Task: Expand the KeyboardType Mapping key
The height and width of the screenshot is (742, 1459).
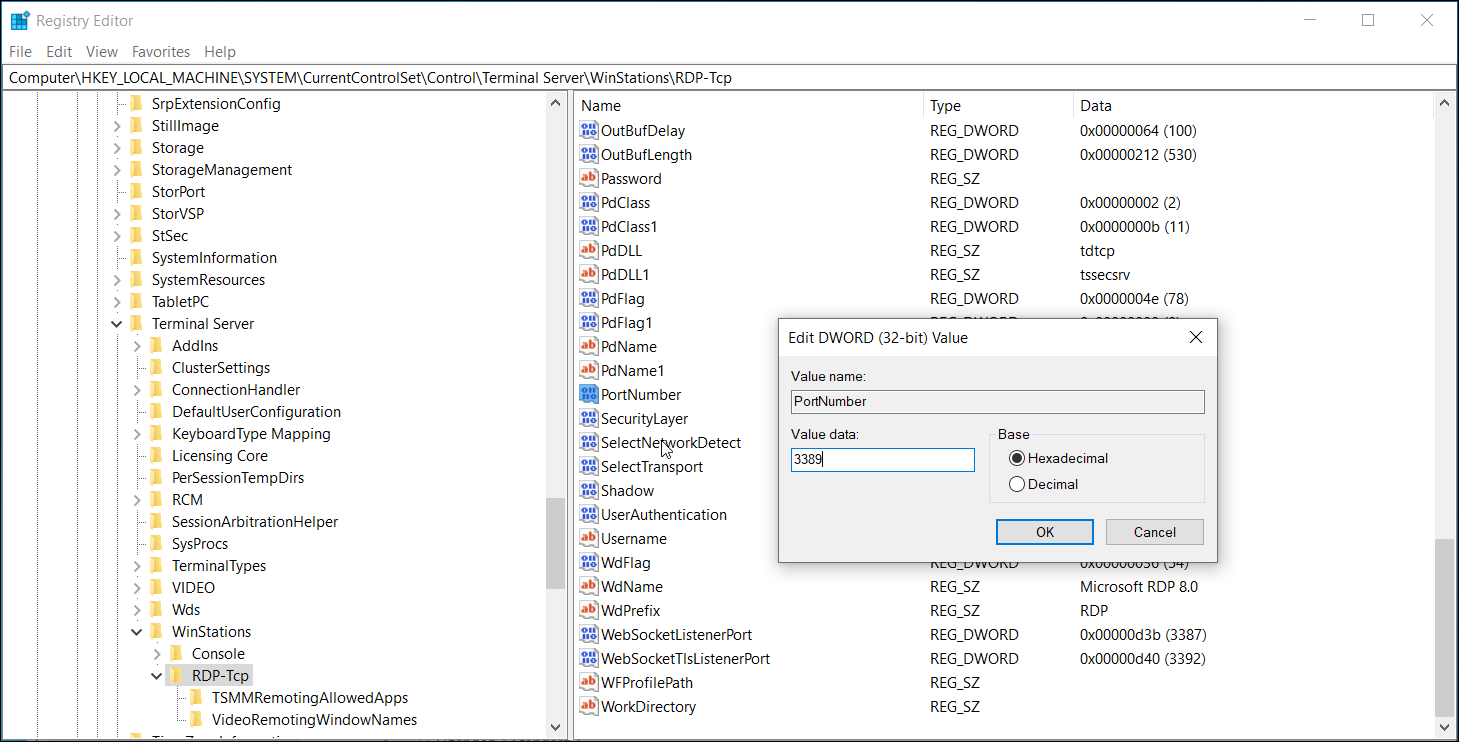Action: 137,434
